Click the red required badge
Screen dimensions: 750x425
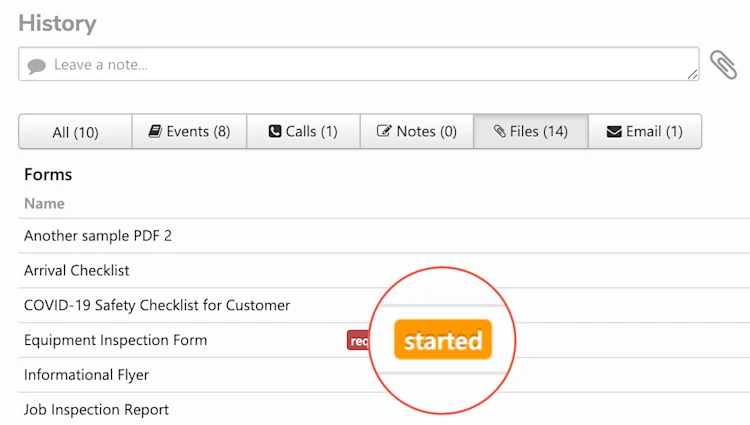(358, 340)
